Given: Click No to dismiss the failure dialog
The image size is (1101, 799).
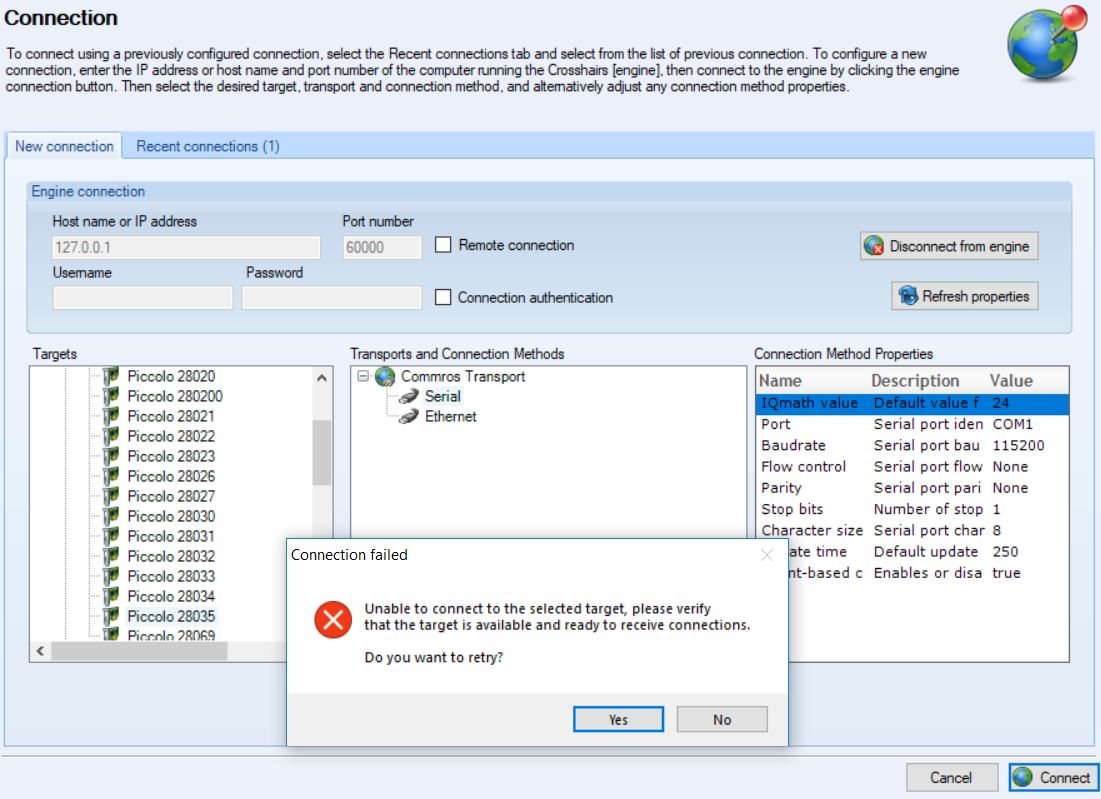Looking at the screenshot, I should point(722,719).
